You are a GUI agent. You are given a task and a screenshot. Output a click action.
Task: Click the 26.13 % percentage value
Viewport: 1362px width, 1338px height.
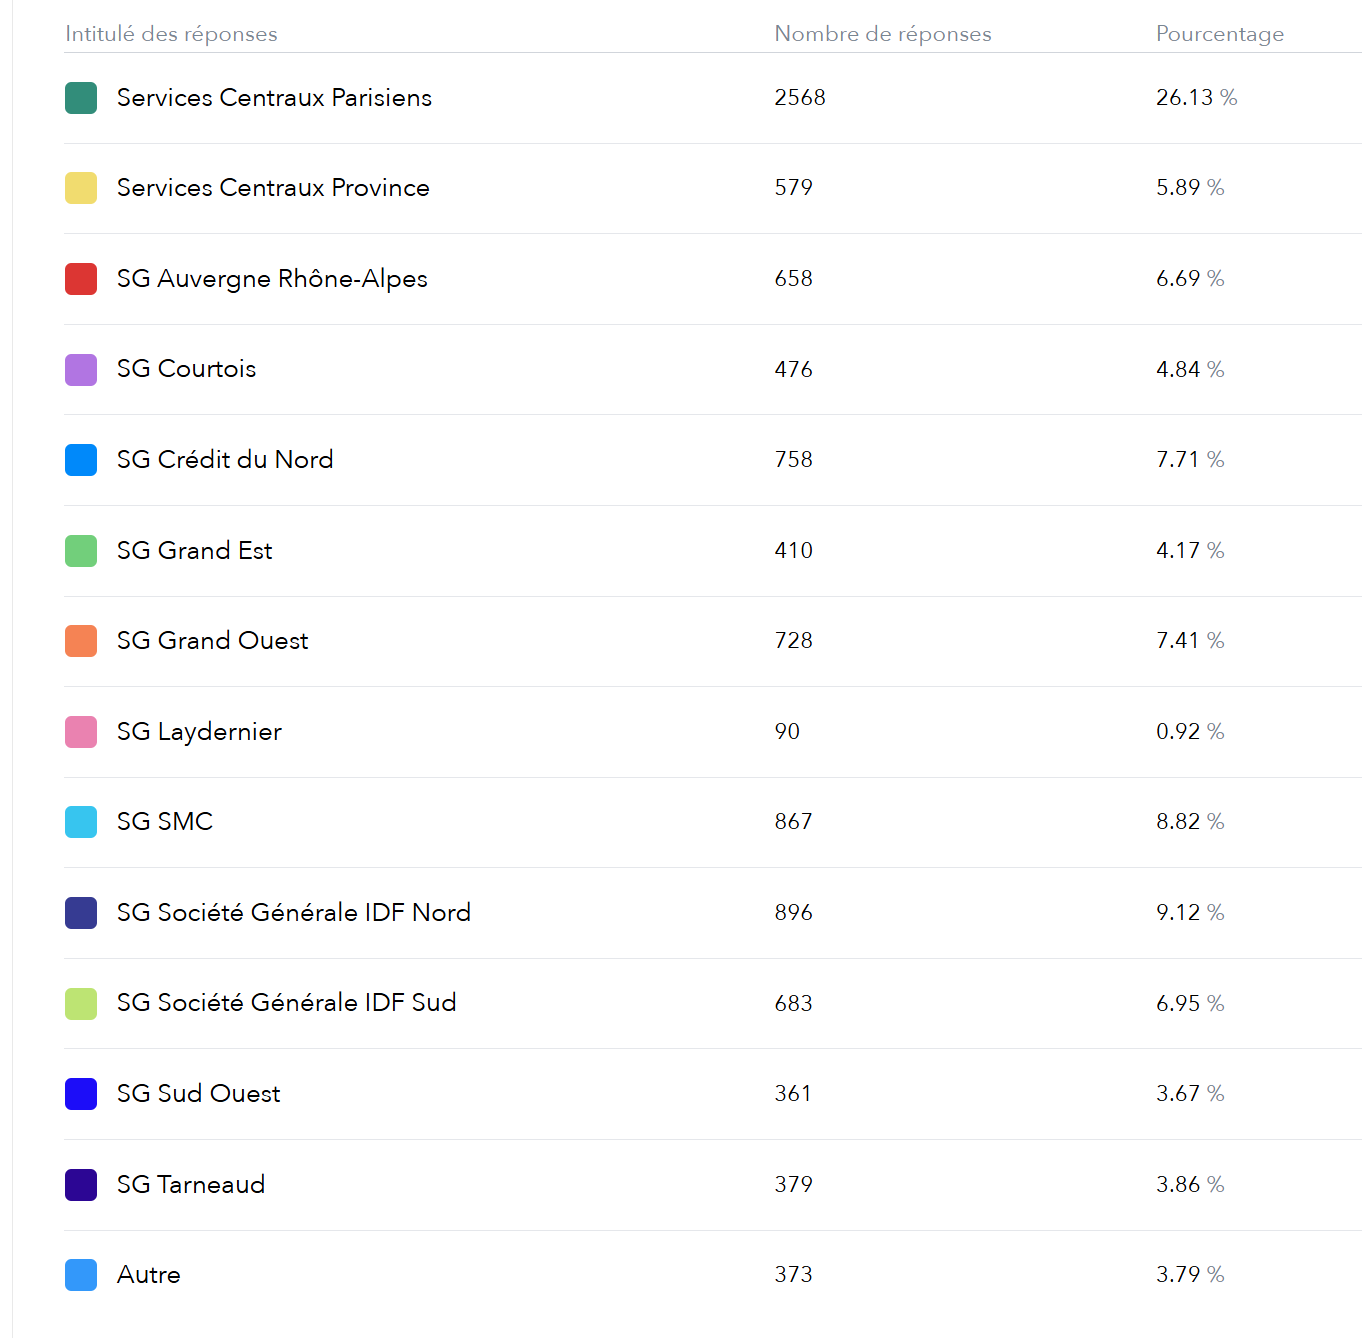pyautogui.click(x=1196, y=98)
